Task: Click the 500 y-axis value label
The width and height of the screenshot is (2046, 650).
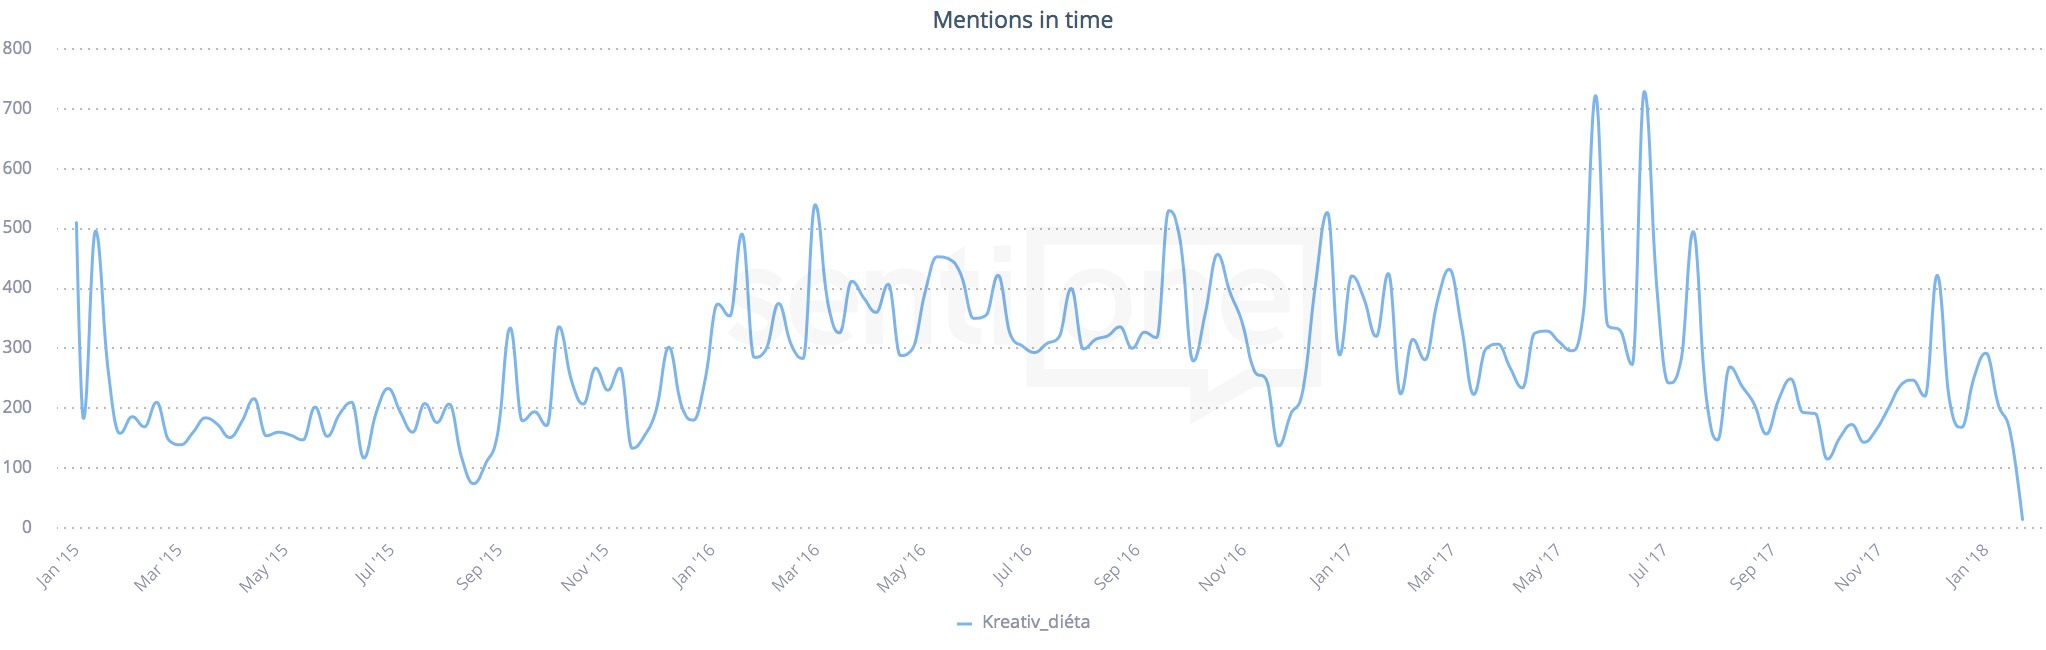Action: pos(17,228)
